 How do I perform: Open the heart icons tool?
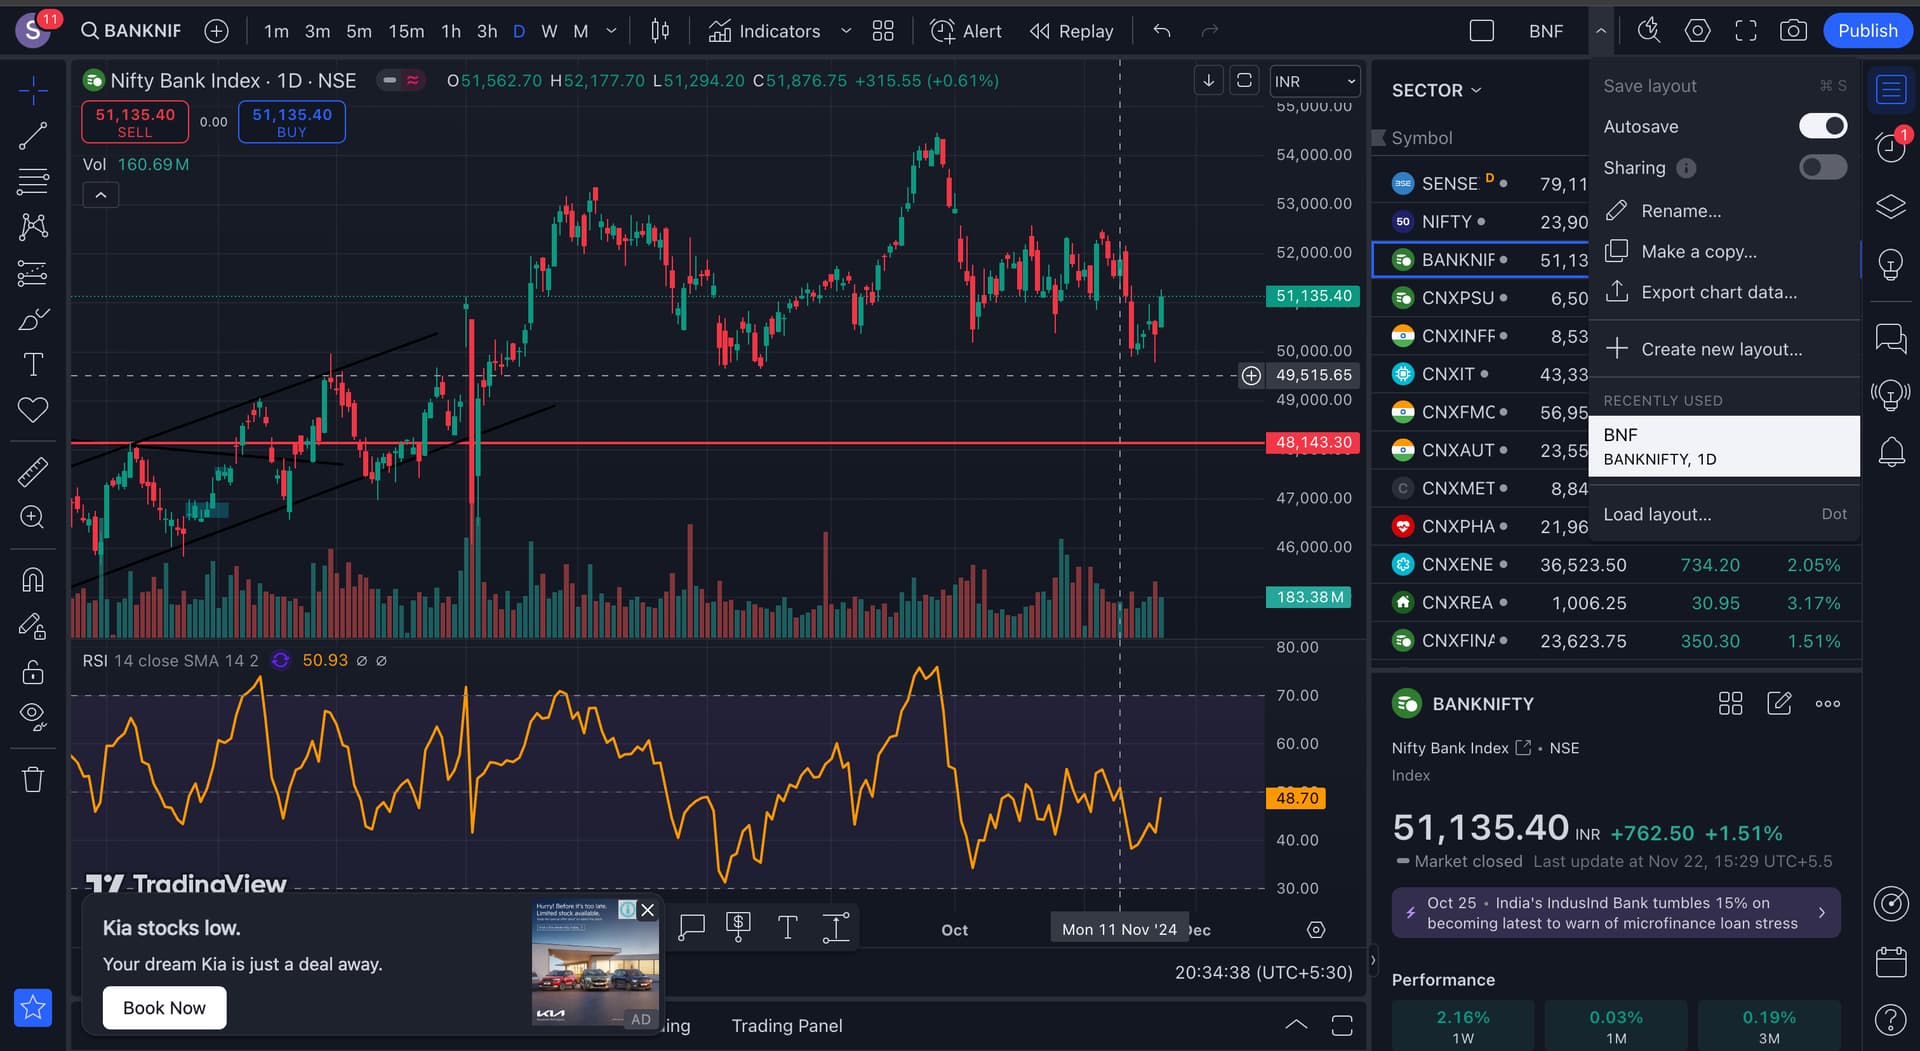[33, 409]
